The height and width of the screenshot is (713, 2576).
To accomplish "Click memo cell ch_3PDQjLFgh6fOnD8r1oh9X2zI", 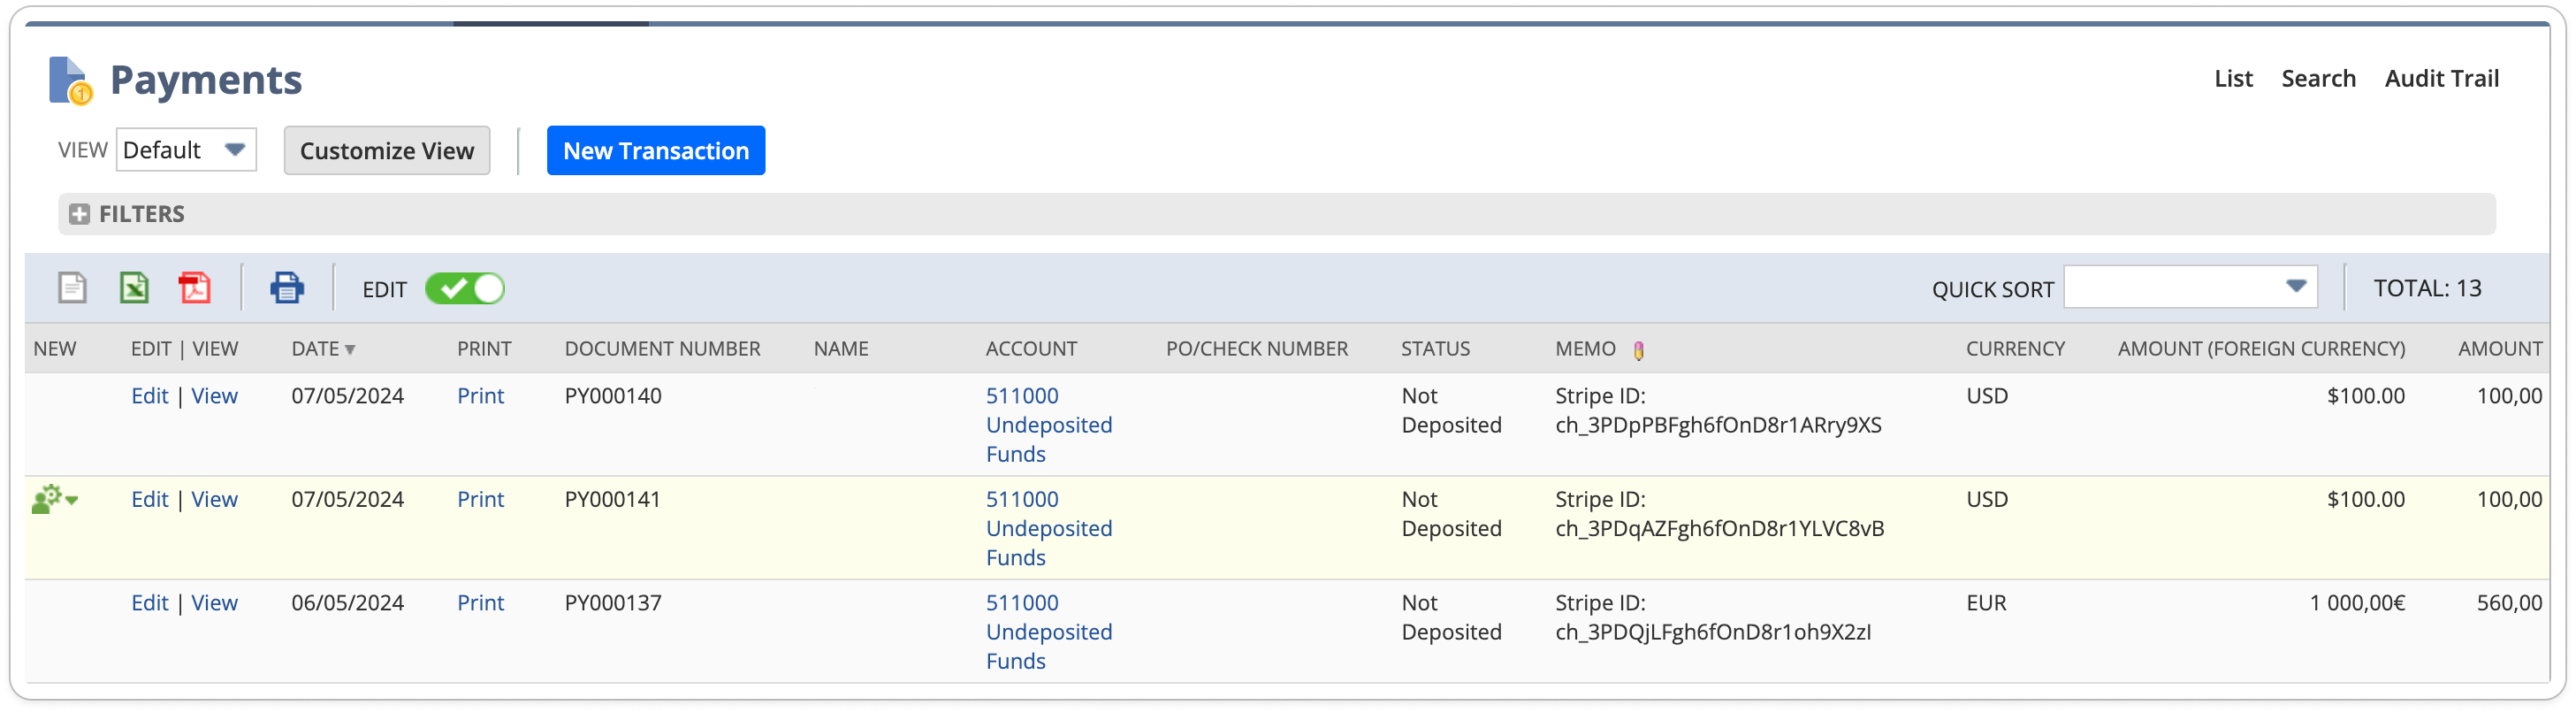I will click(1713, 633).
